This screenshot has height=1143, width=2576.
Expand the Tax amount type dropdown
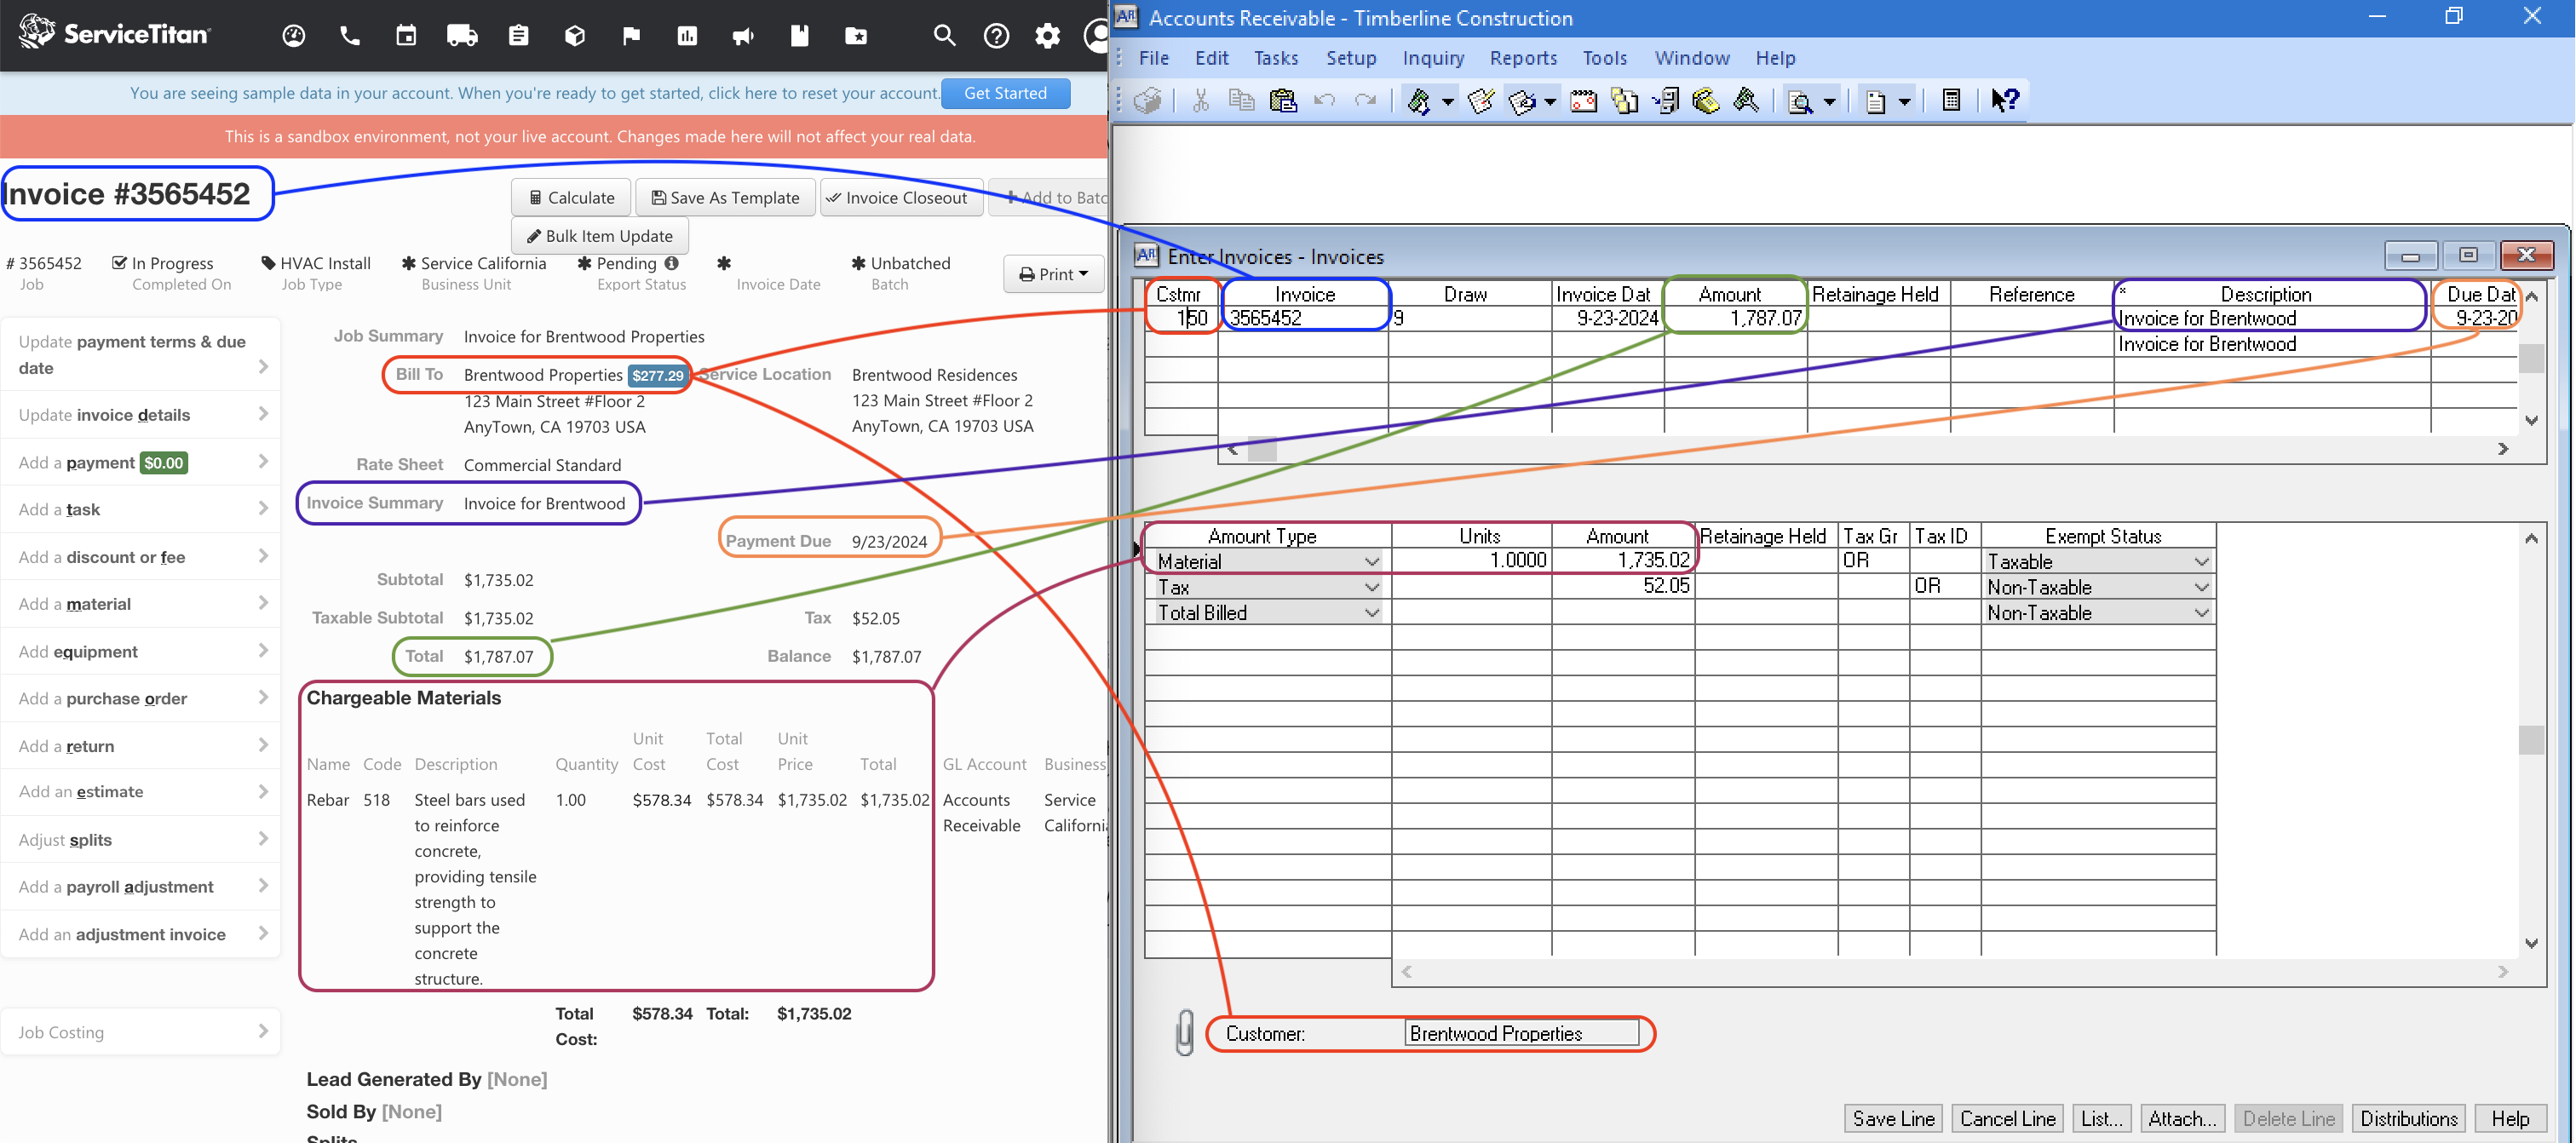(1370, 588)
